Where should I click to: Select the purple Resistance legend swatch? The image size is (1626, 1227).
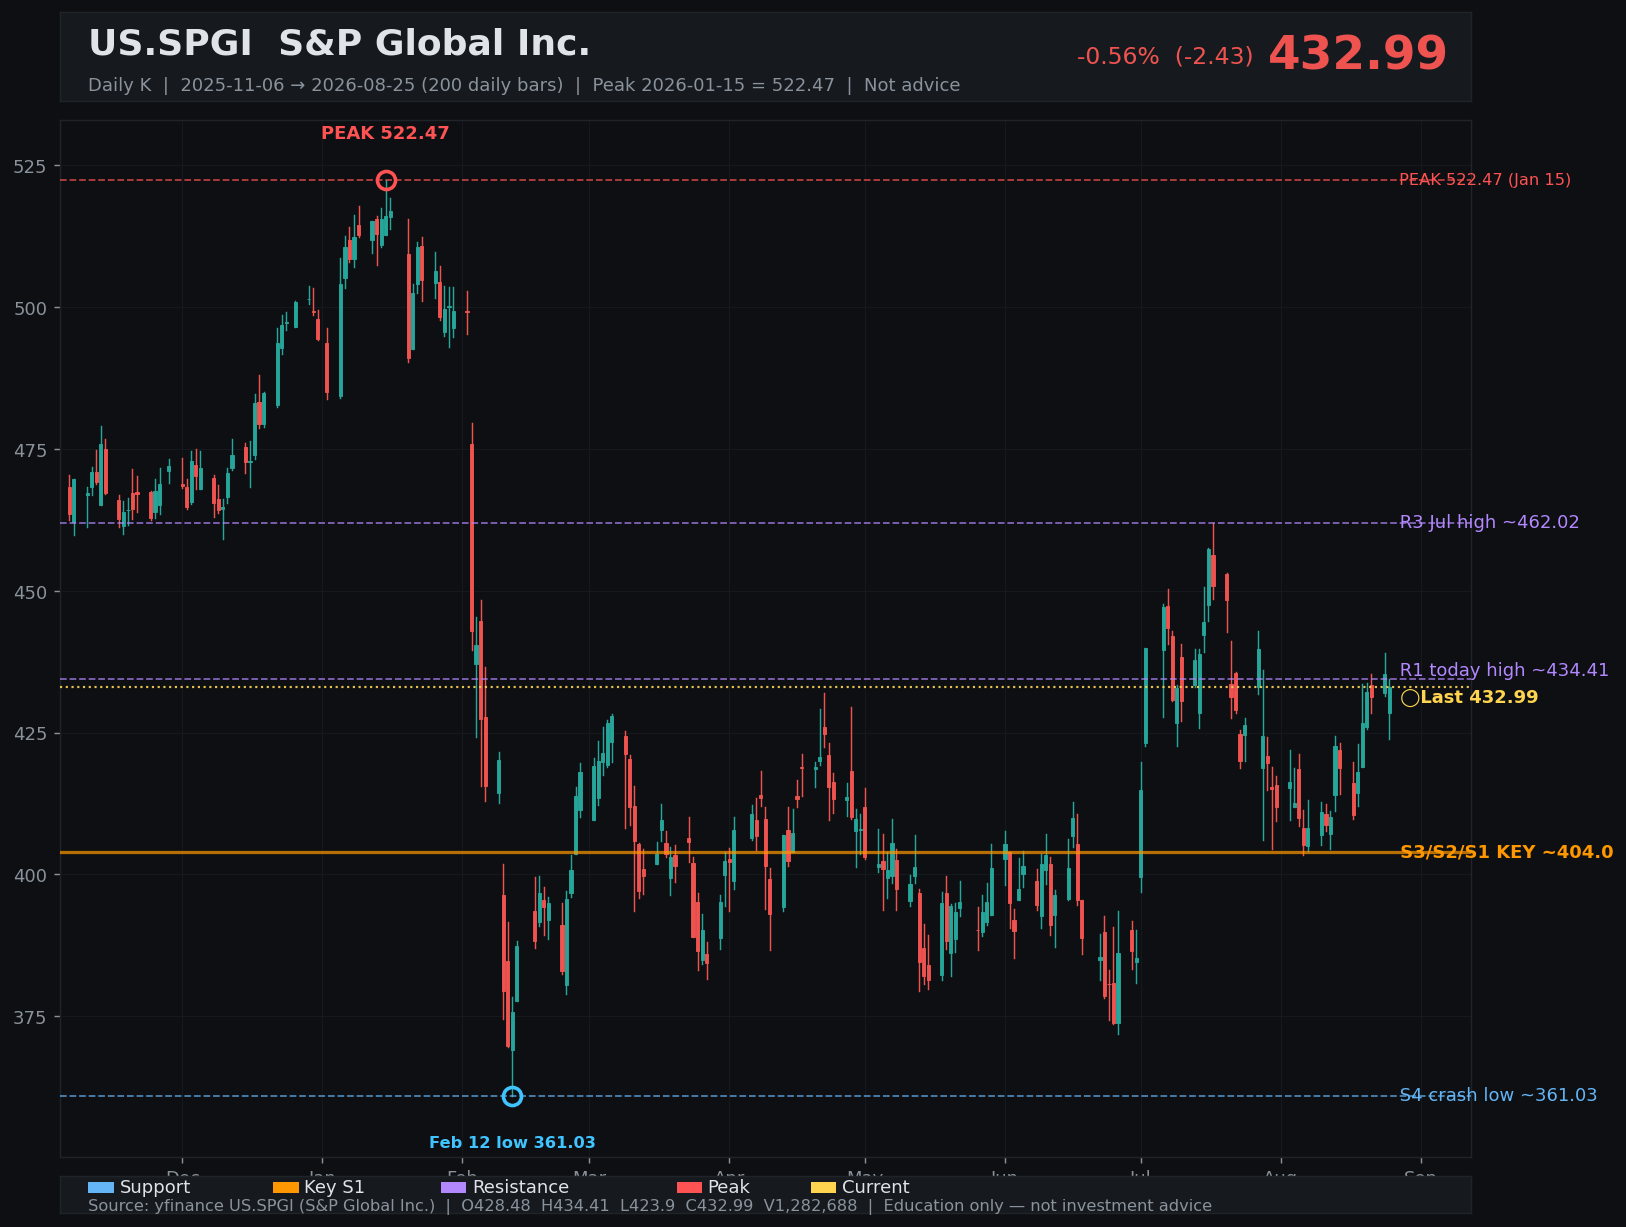coord(454,1187)
